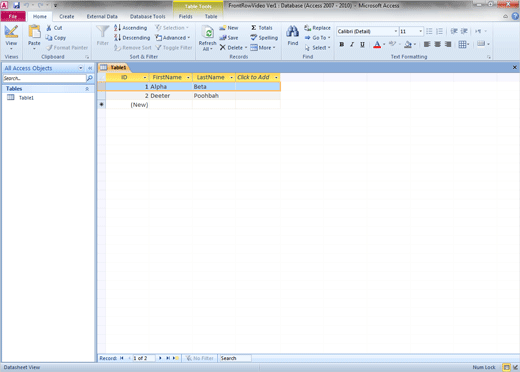Run the Spelling check
Viewport: 520px width, 372px height.
(x=264, y=38)
